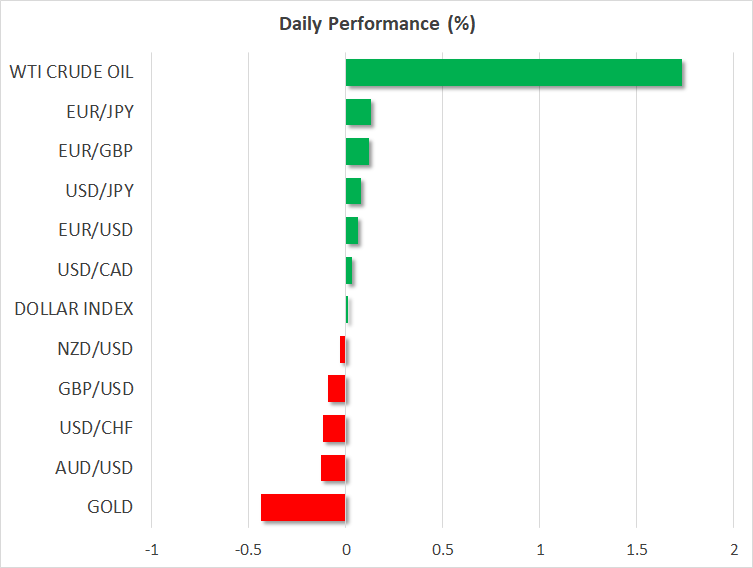This screenshot has width=753, height=568.
Task: Select the GBP/USD red bar
Action: [x=336, y=388]
